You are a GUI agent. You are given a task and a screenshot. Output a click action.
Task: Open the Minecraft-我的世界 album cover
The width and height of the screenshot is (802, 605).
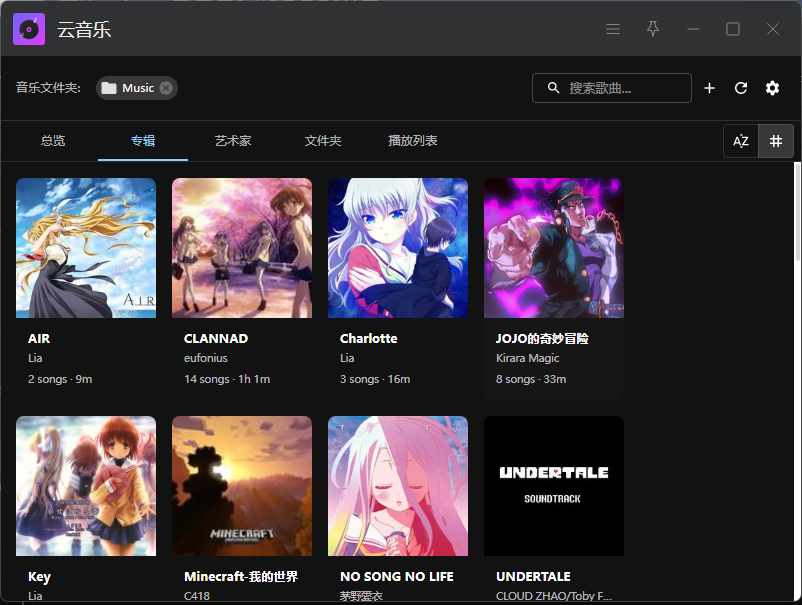242,486
